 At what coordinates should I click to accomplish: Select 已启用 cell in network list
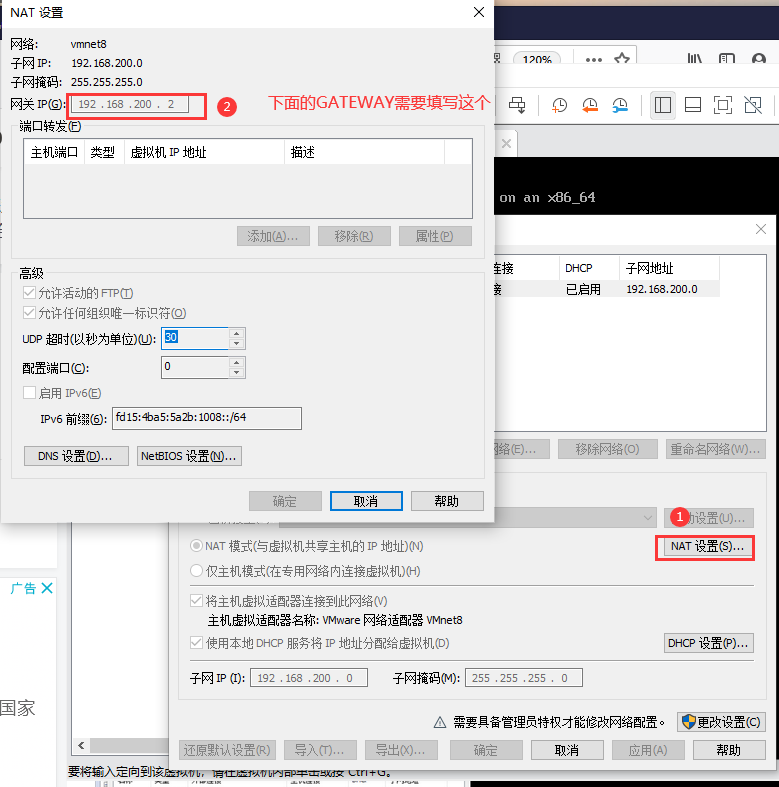(x=583, y=289)
